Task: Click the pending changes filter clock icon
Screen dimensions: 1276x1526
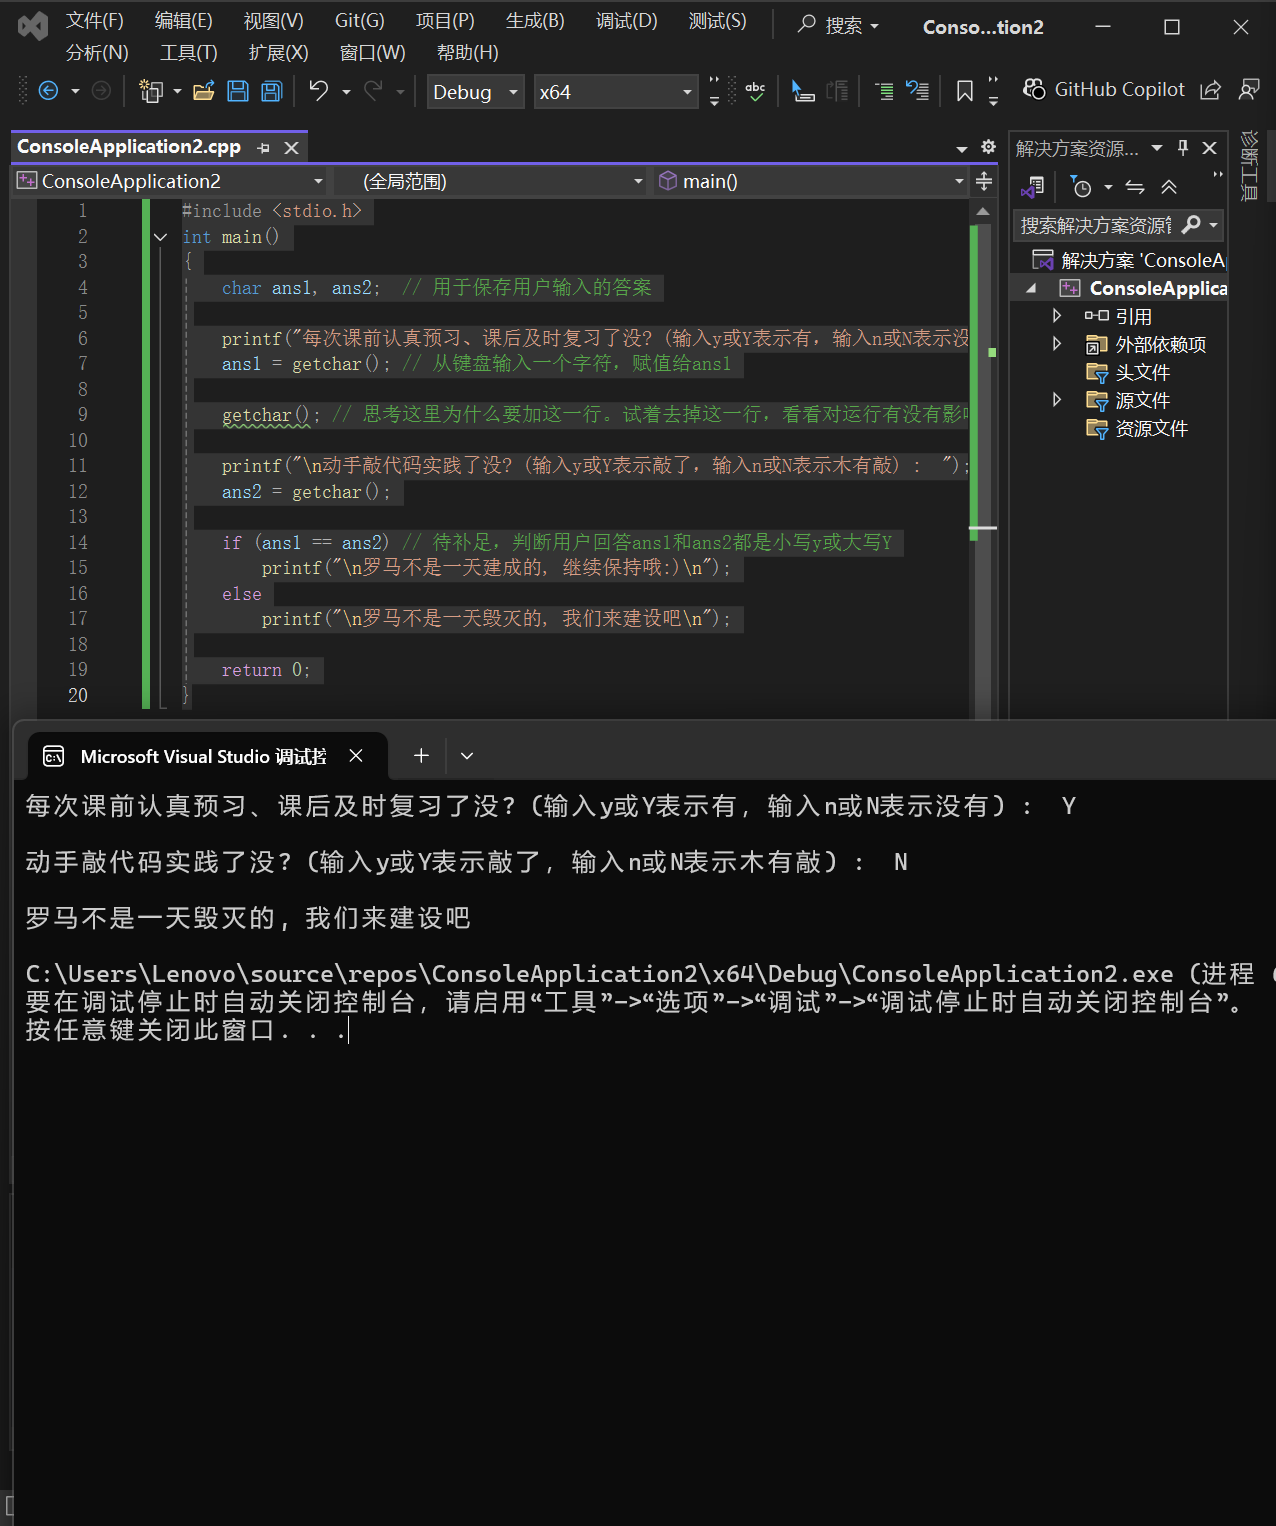Action: click(1081, 187)
